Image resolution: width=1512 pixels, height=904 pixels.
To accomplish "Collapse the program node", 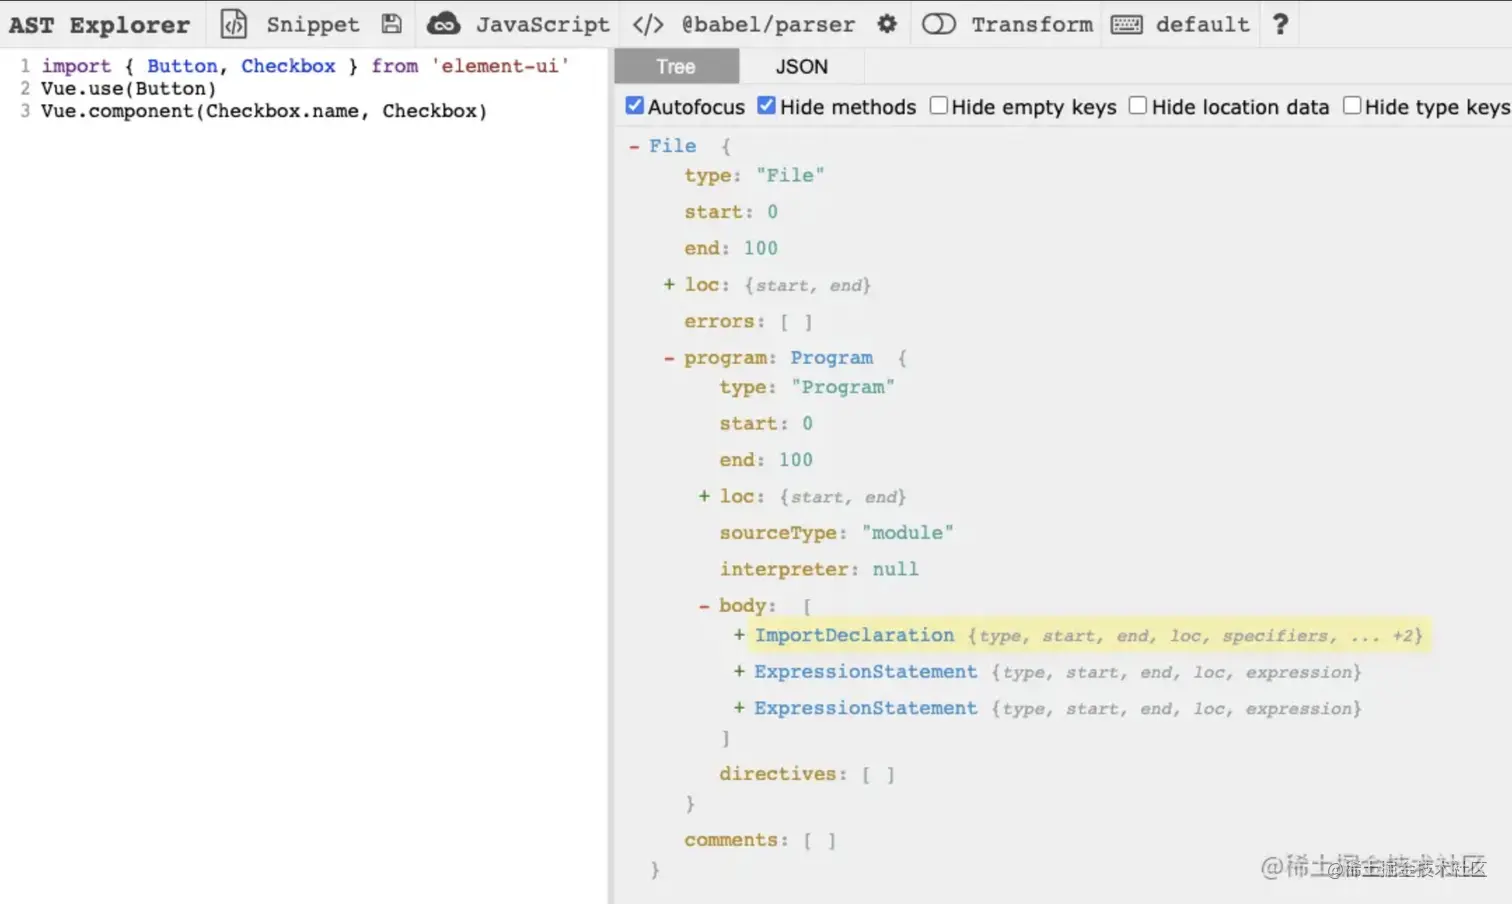I will point(669,358).
